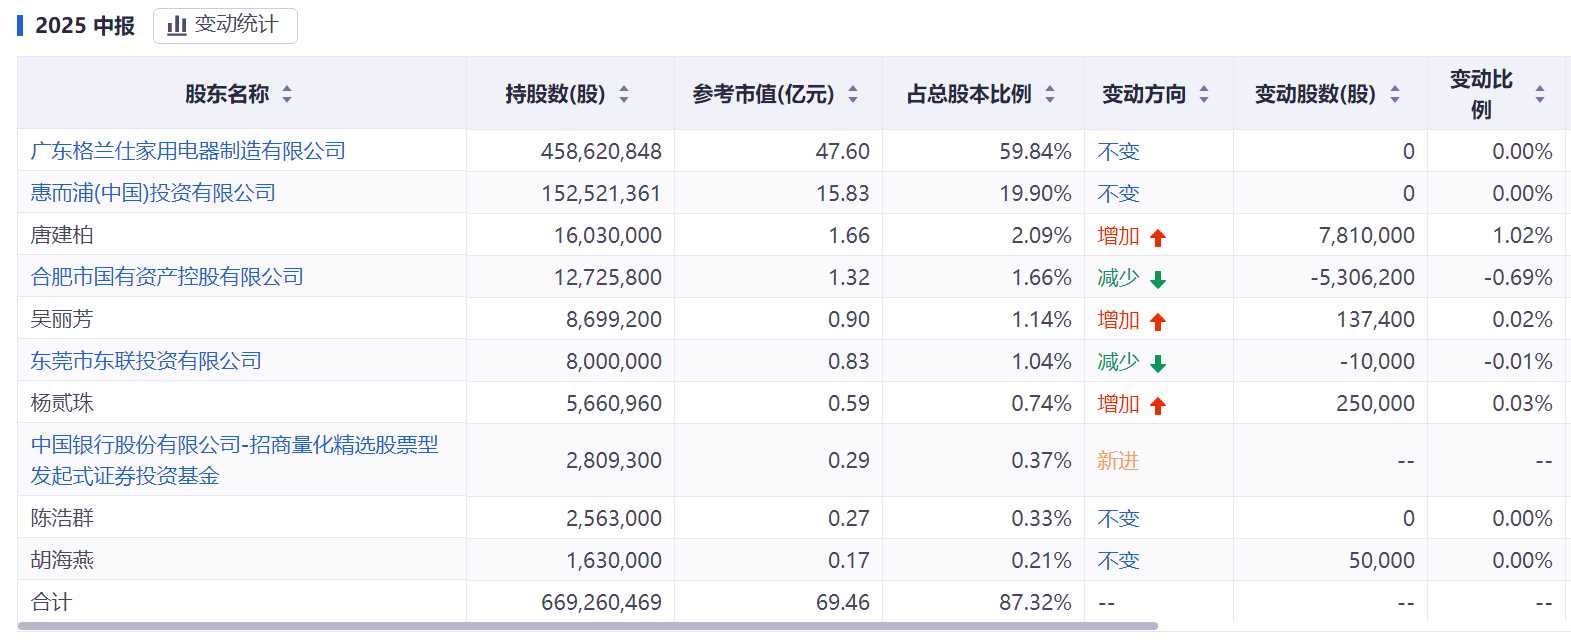Click red increase arrow beside 唐建柏
Screen dimensions: 1571x640
tap(1158, 238)
